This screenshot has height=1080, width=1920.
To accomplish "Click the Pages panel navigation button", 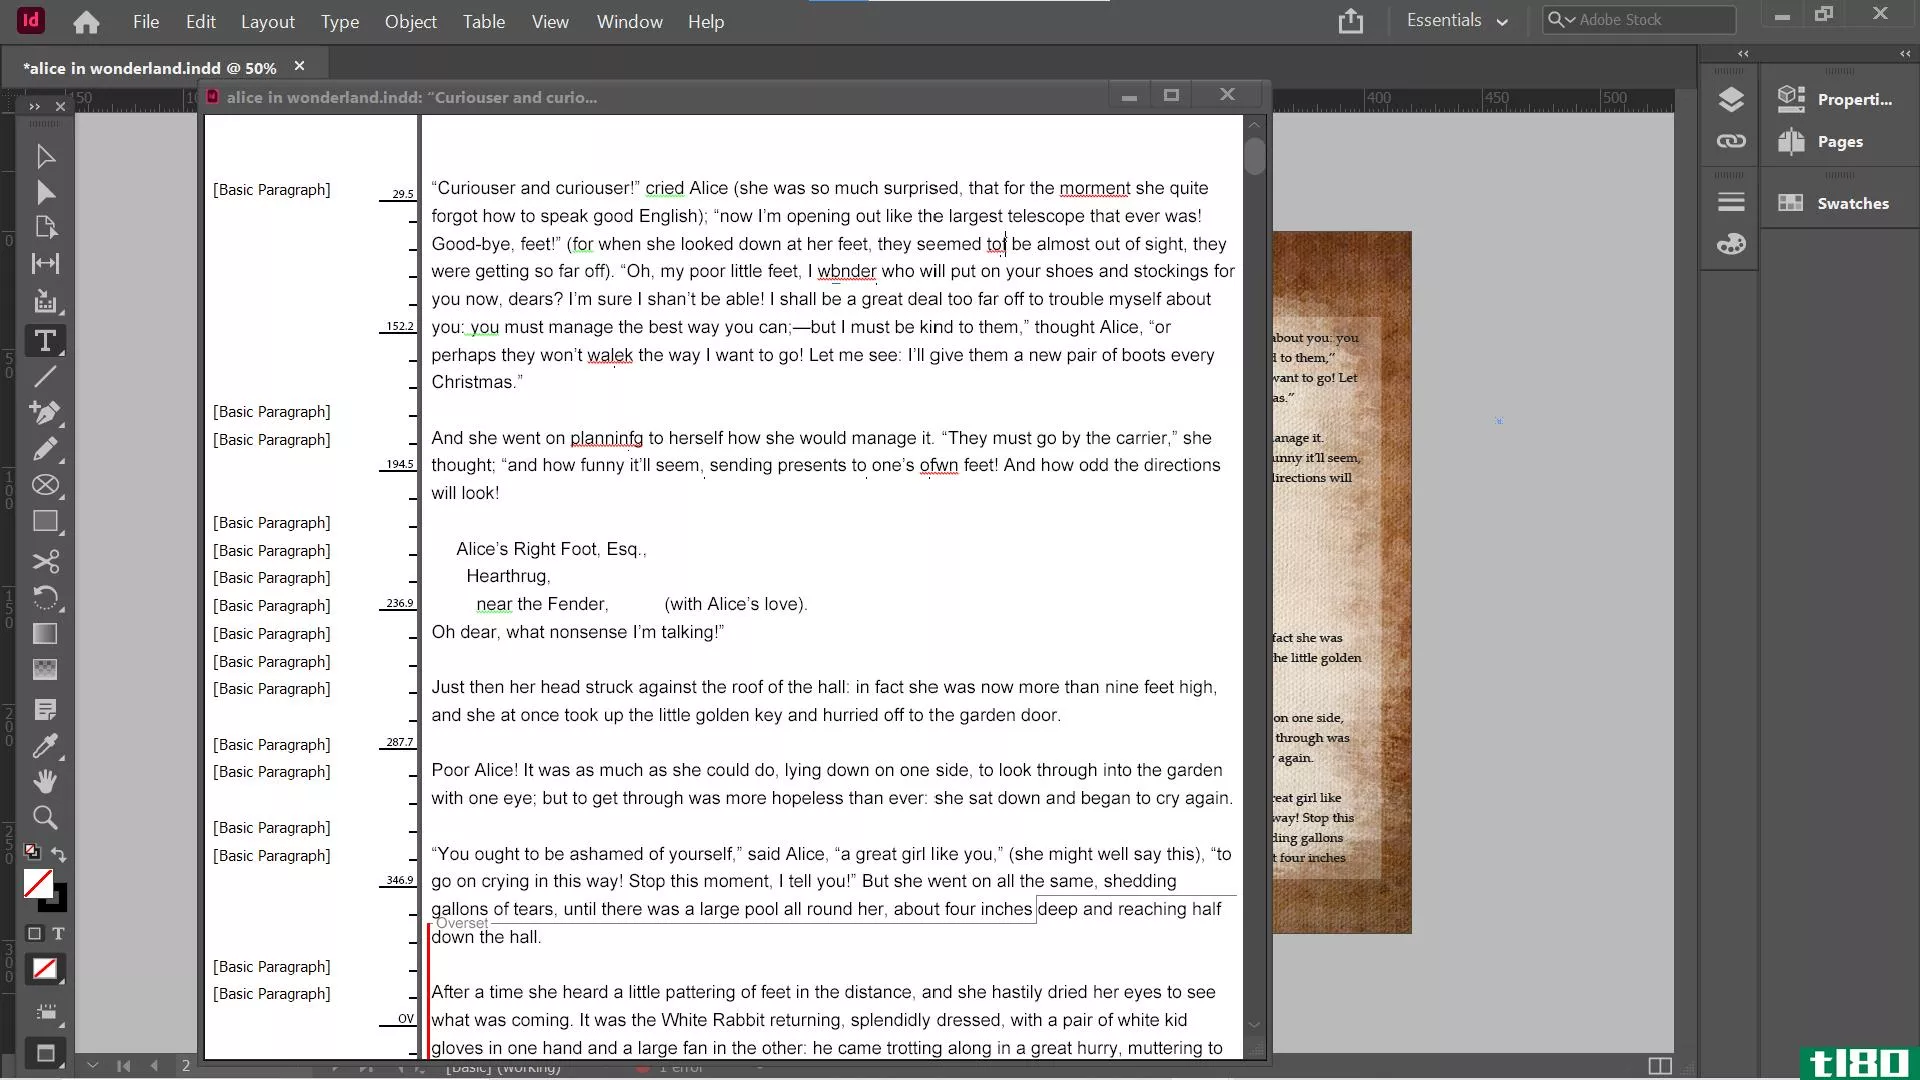I will [x=1842, y=141].
